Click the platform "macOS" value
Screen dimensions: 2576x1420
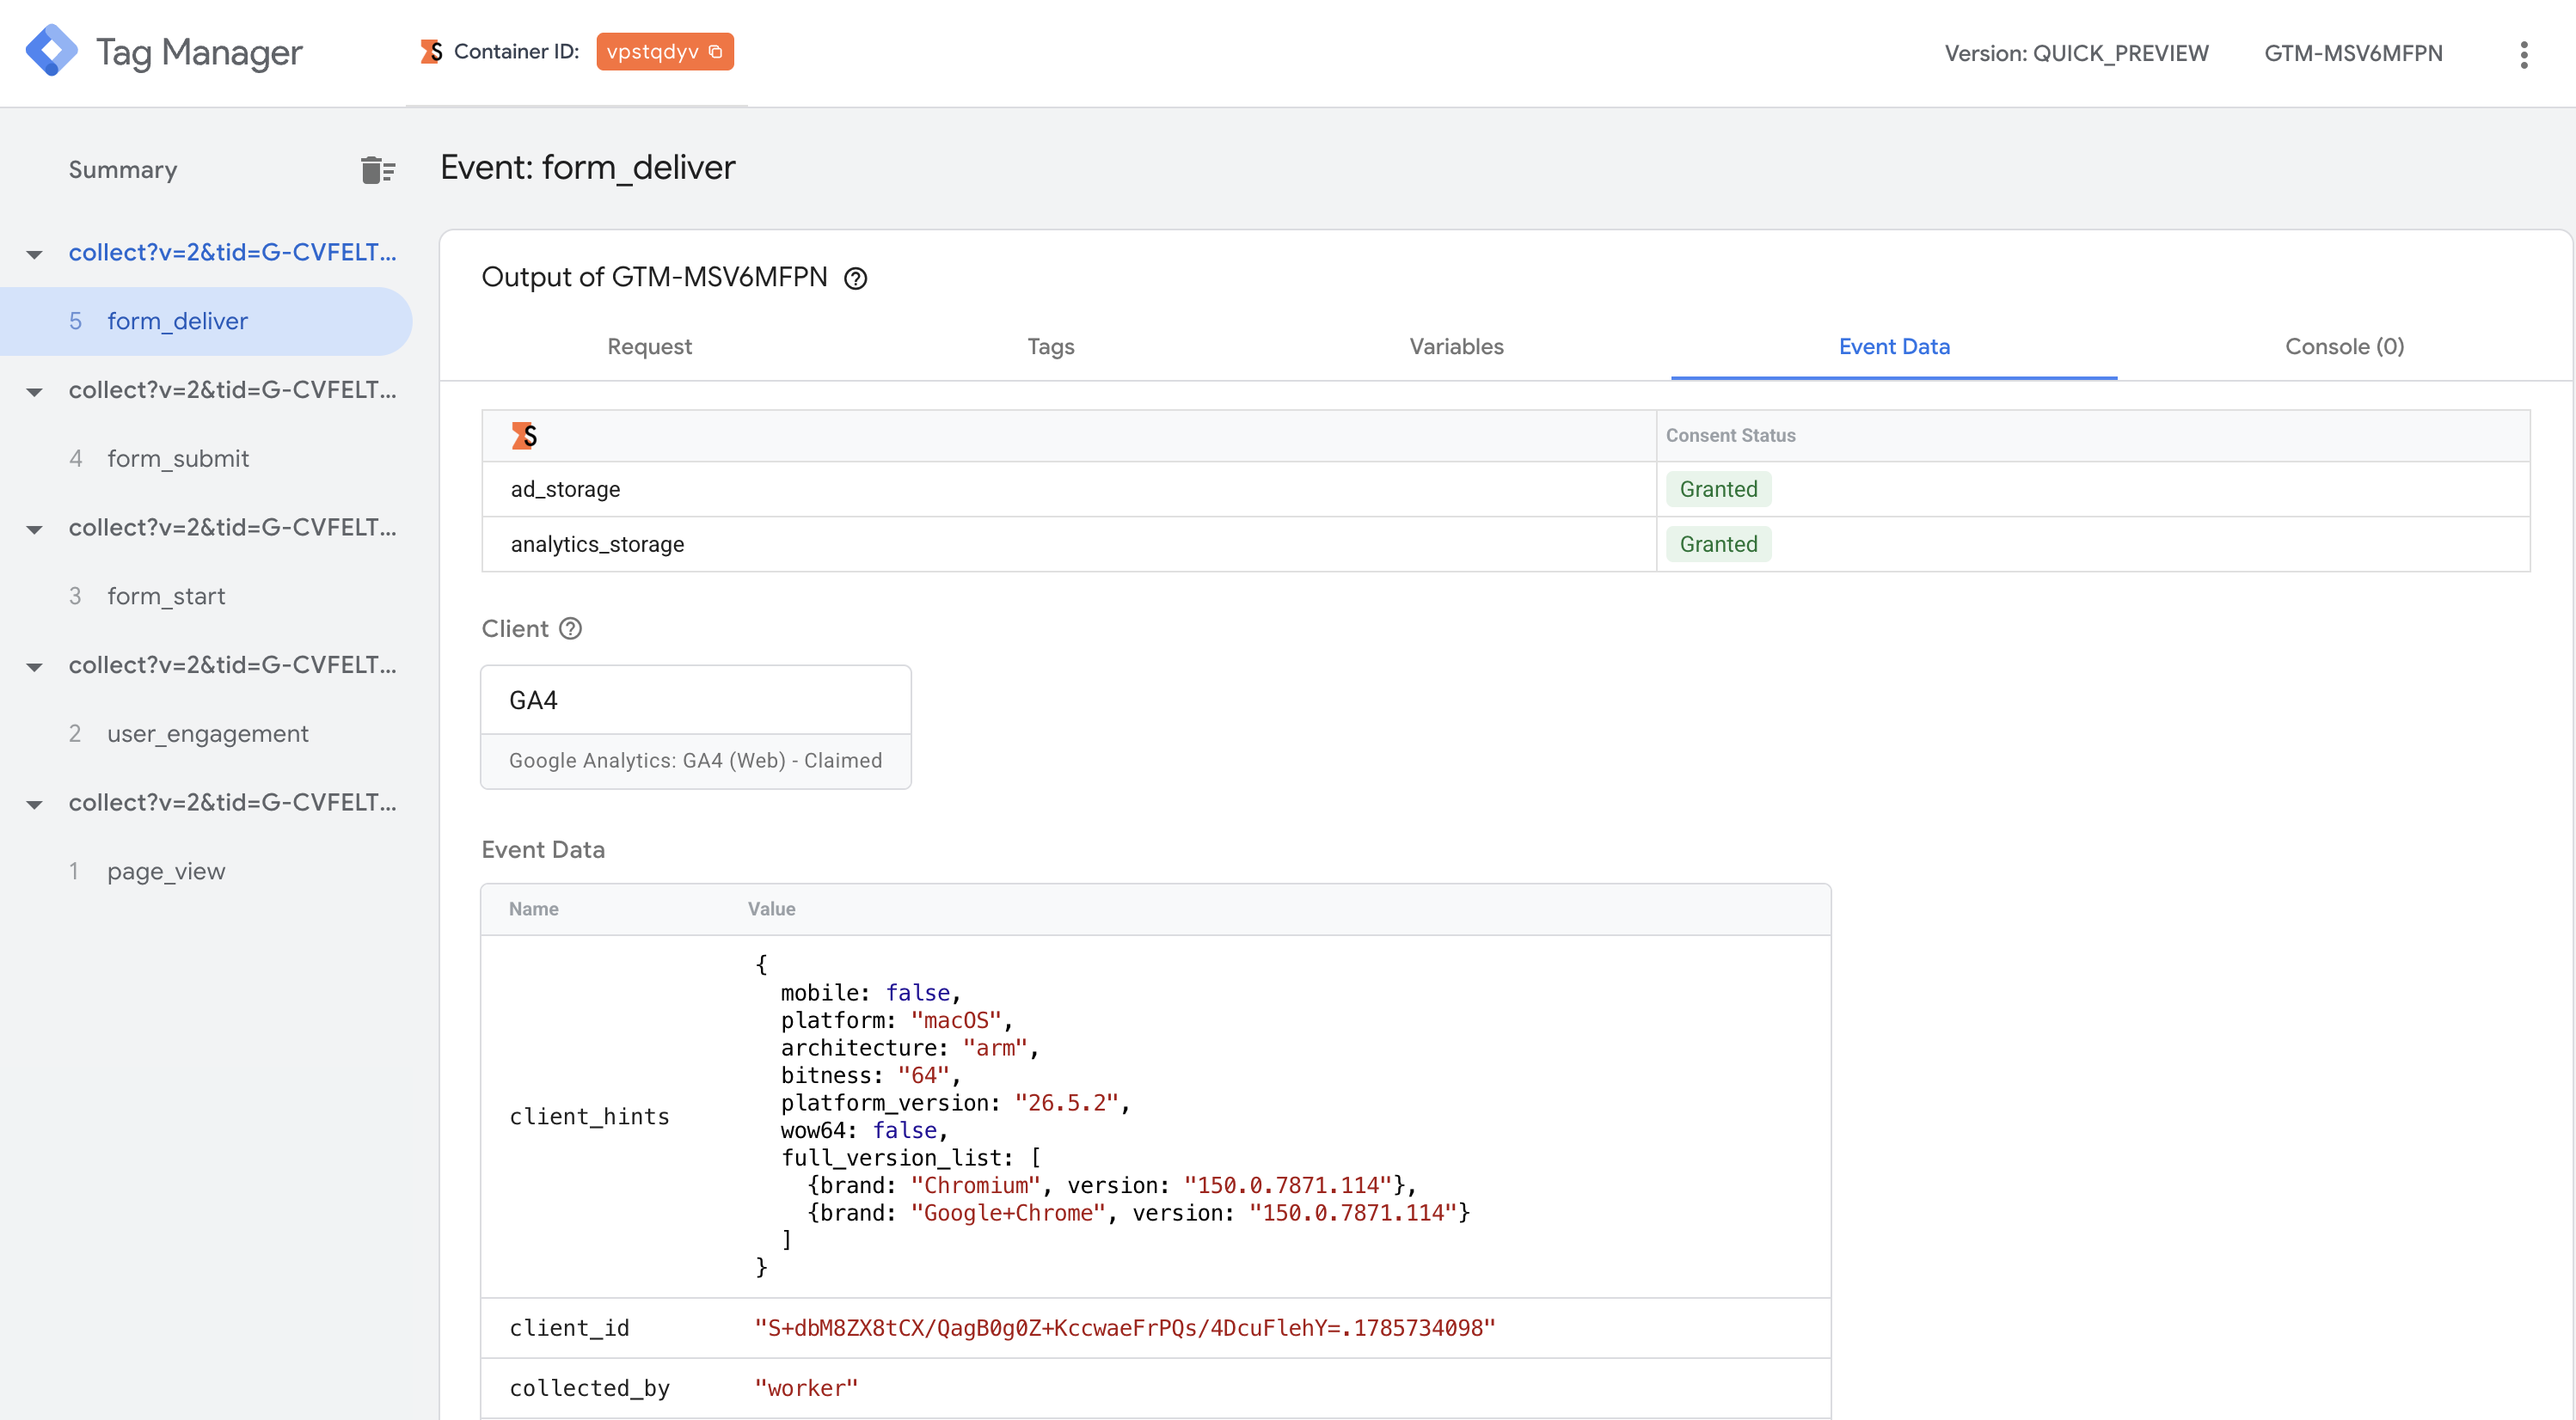pos(955,1020)
